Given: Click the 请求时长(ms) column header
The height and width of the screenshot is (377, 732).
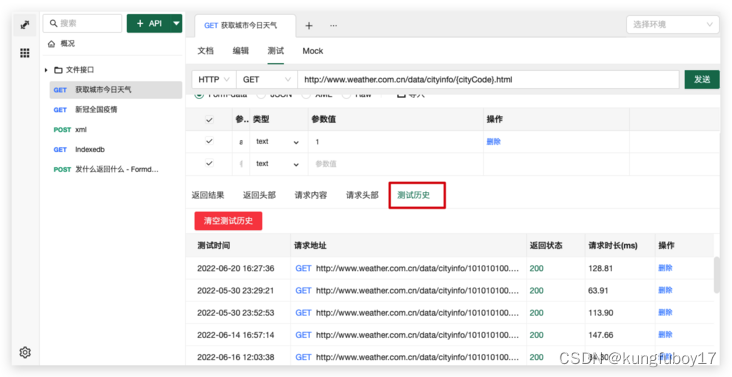Looking at the screenshot, I should coord(612,245).
